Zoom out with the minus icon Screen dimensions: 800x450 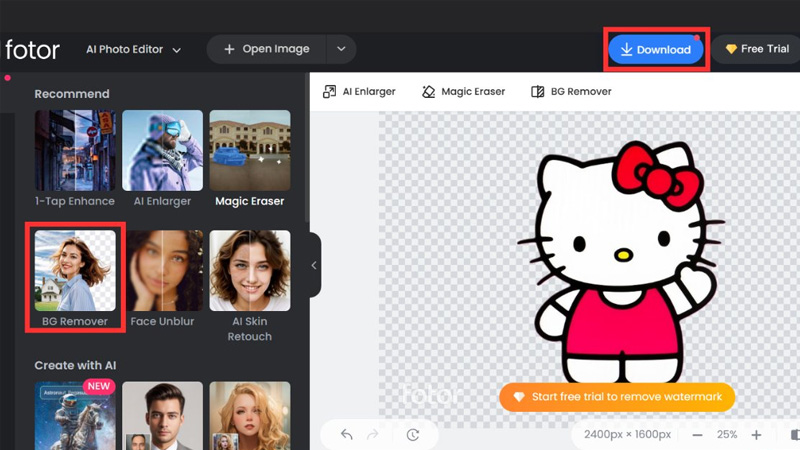click(697, 435)
